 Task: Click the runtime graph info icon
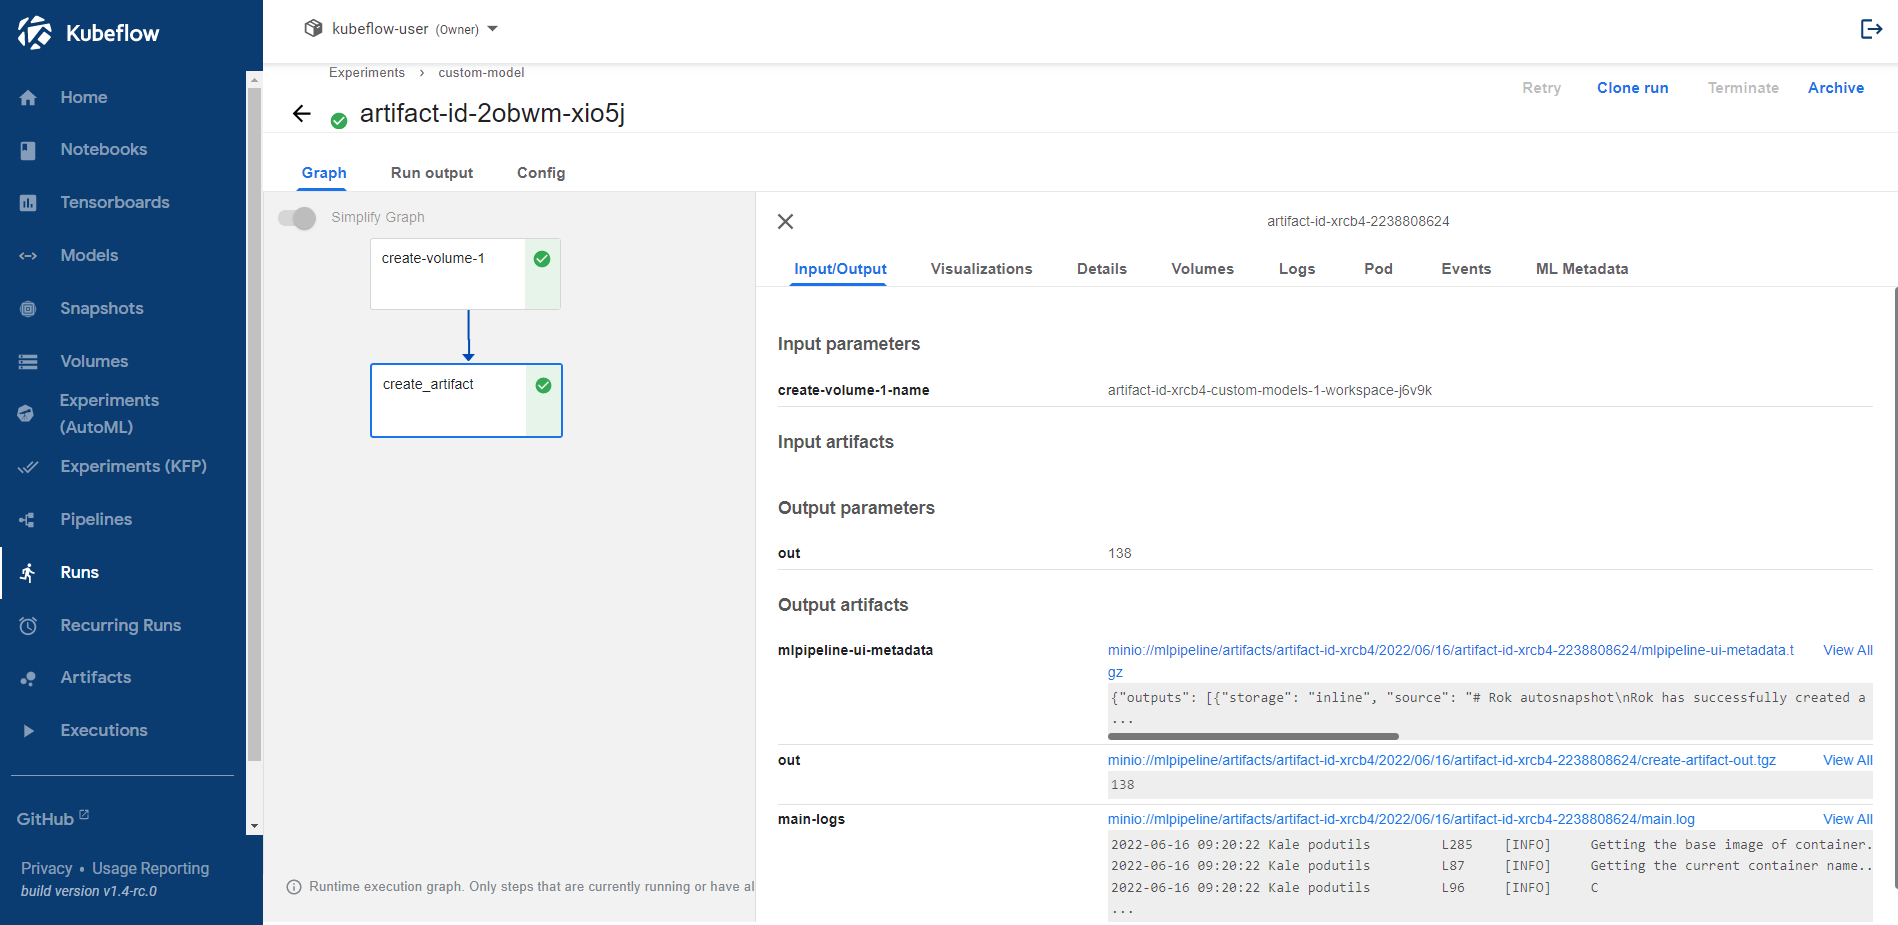(294, 887)
